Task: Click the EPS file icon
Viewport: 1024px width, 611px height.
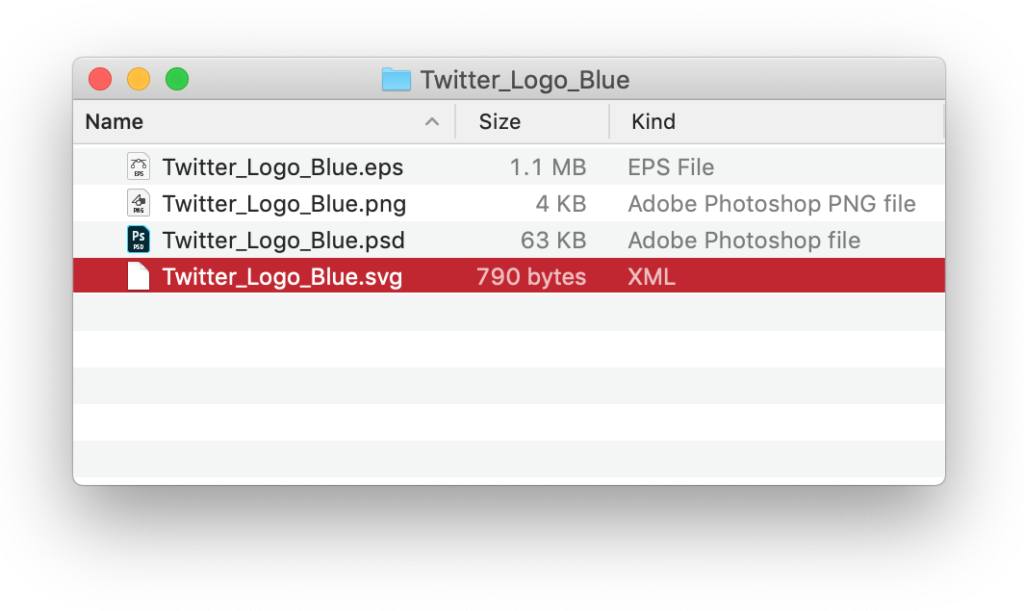Action: point(138,167)
